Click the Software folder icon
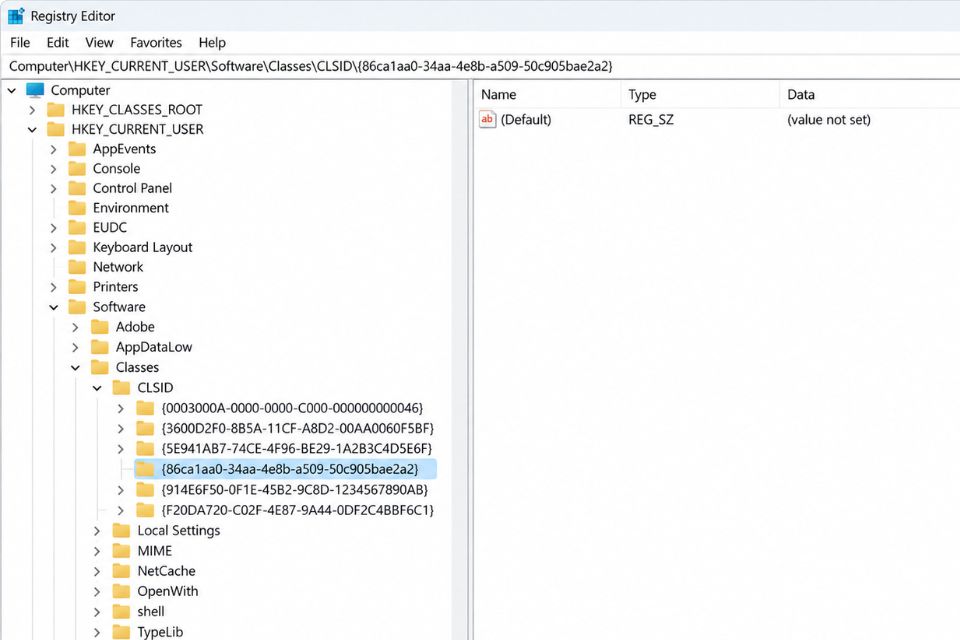Image resolution: width=960 pixels, height=640 pixels. coord(77,307)
